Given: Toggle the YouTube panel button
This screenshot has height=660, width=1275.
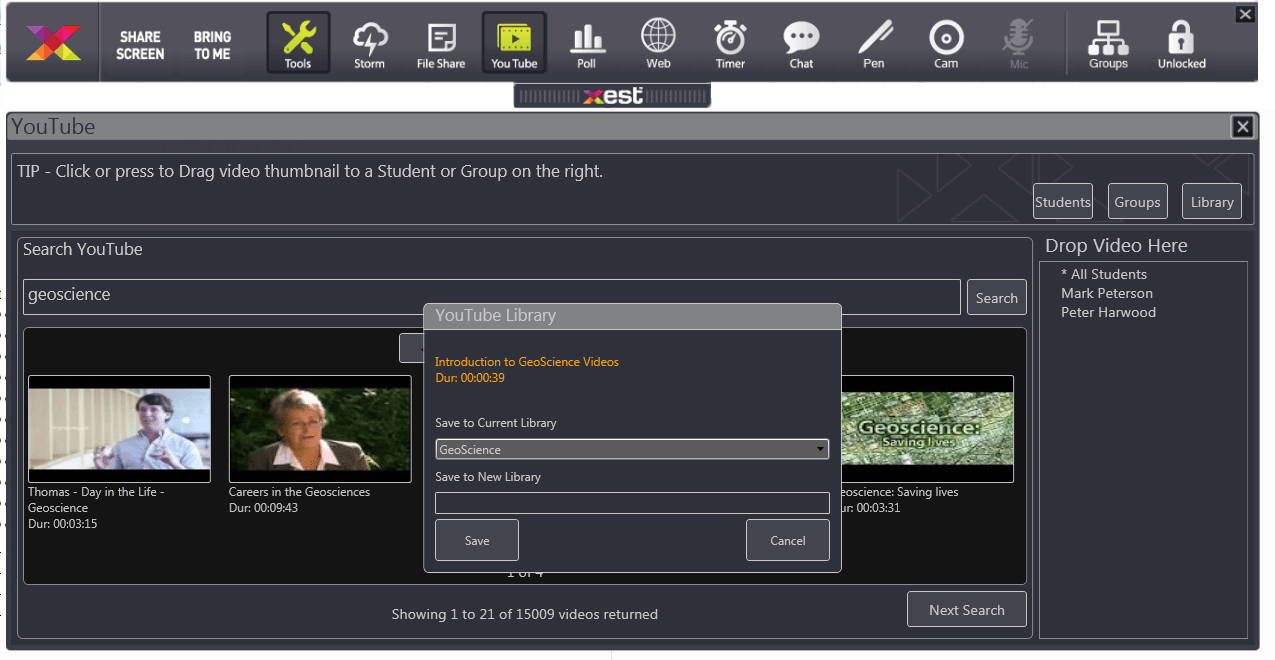Looking at the screenshot, I should [514, 43].
